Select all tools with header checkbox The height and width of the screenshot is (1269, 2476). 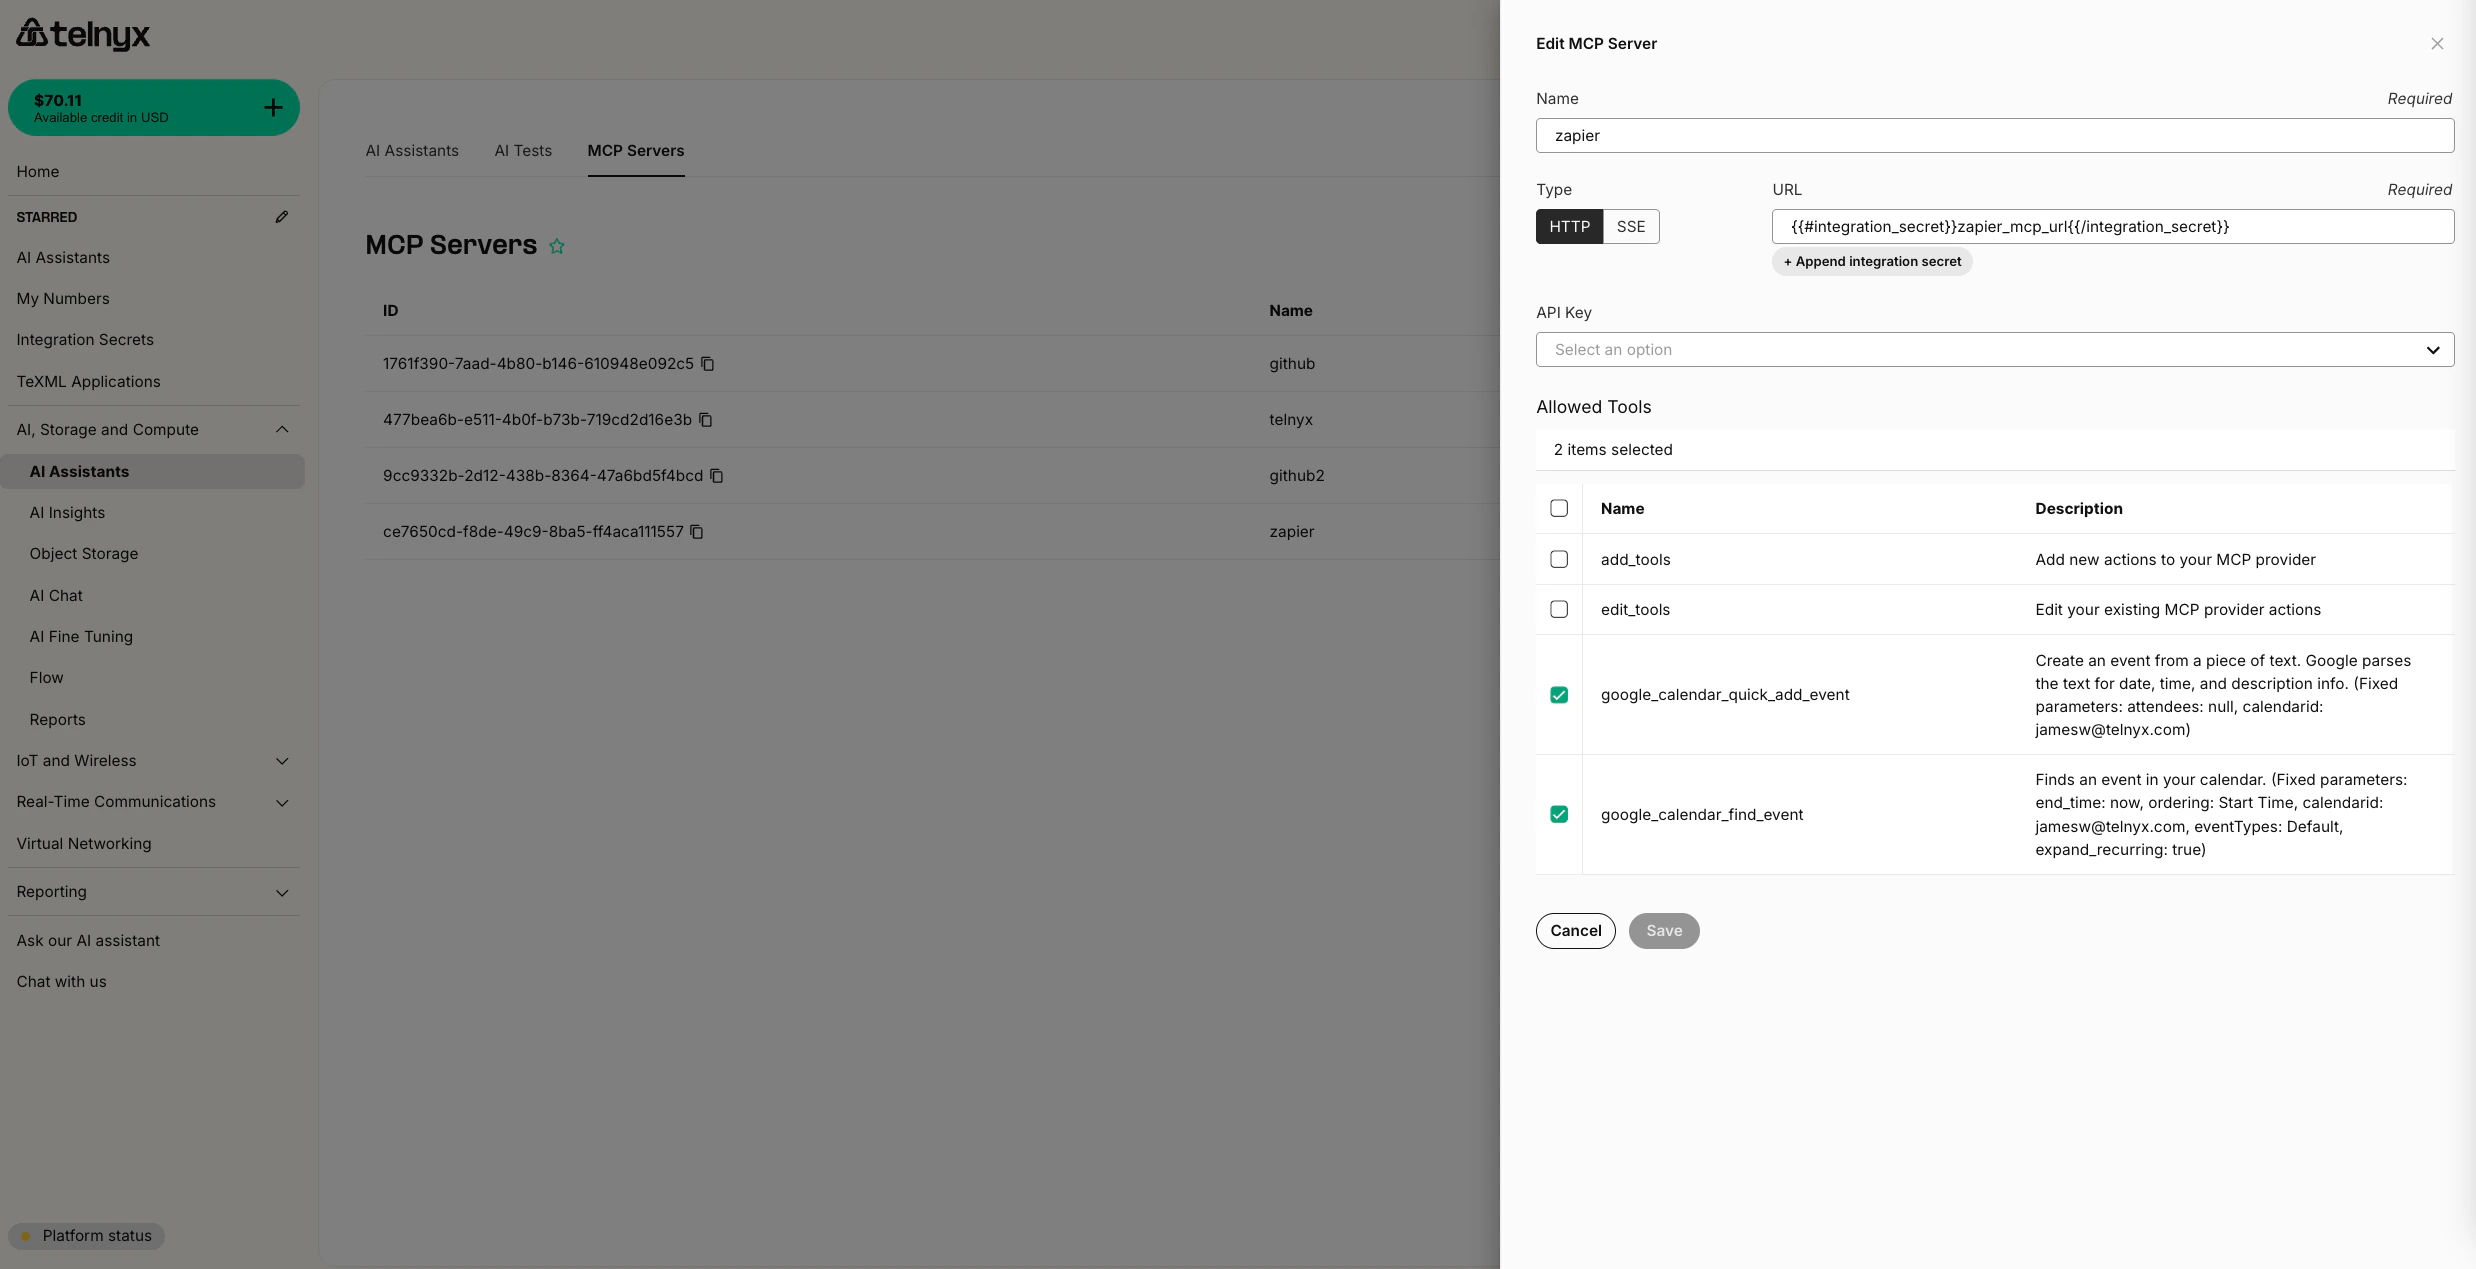(1559, 508)
